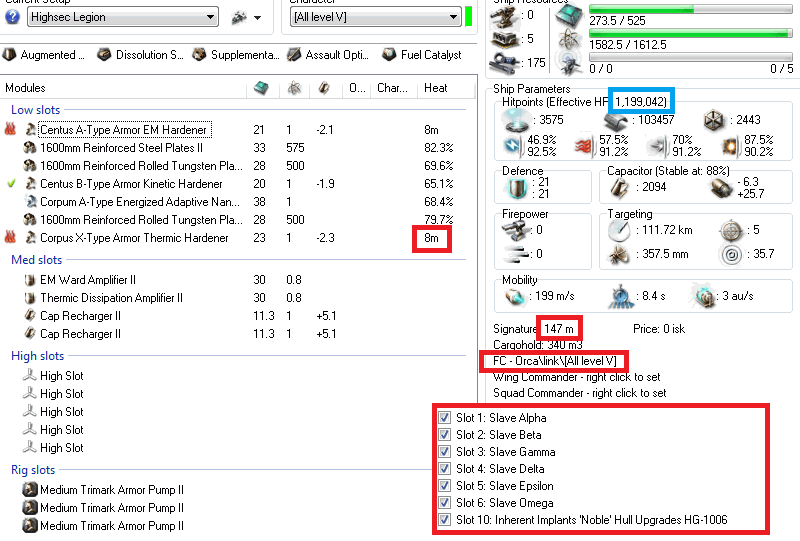Select the Fuel Catalyst subsystem
The image size is (800, 541).
coord(422,55)
